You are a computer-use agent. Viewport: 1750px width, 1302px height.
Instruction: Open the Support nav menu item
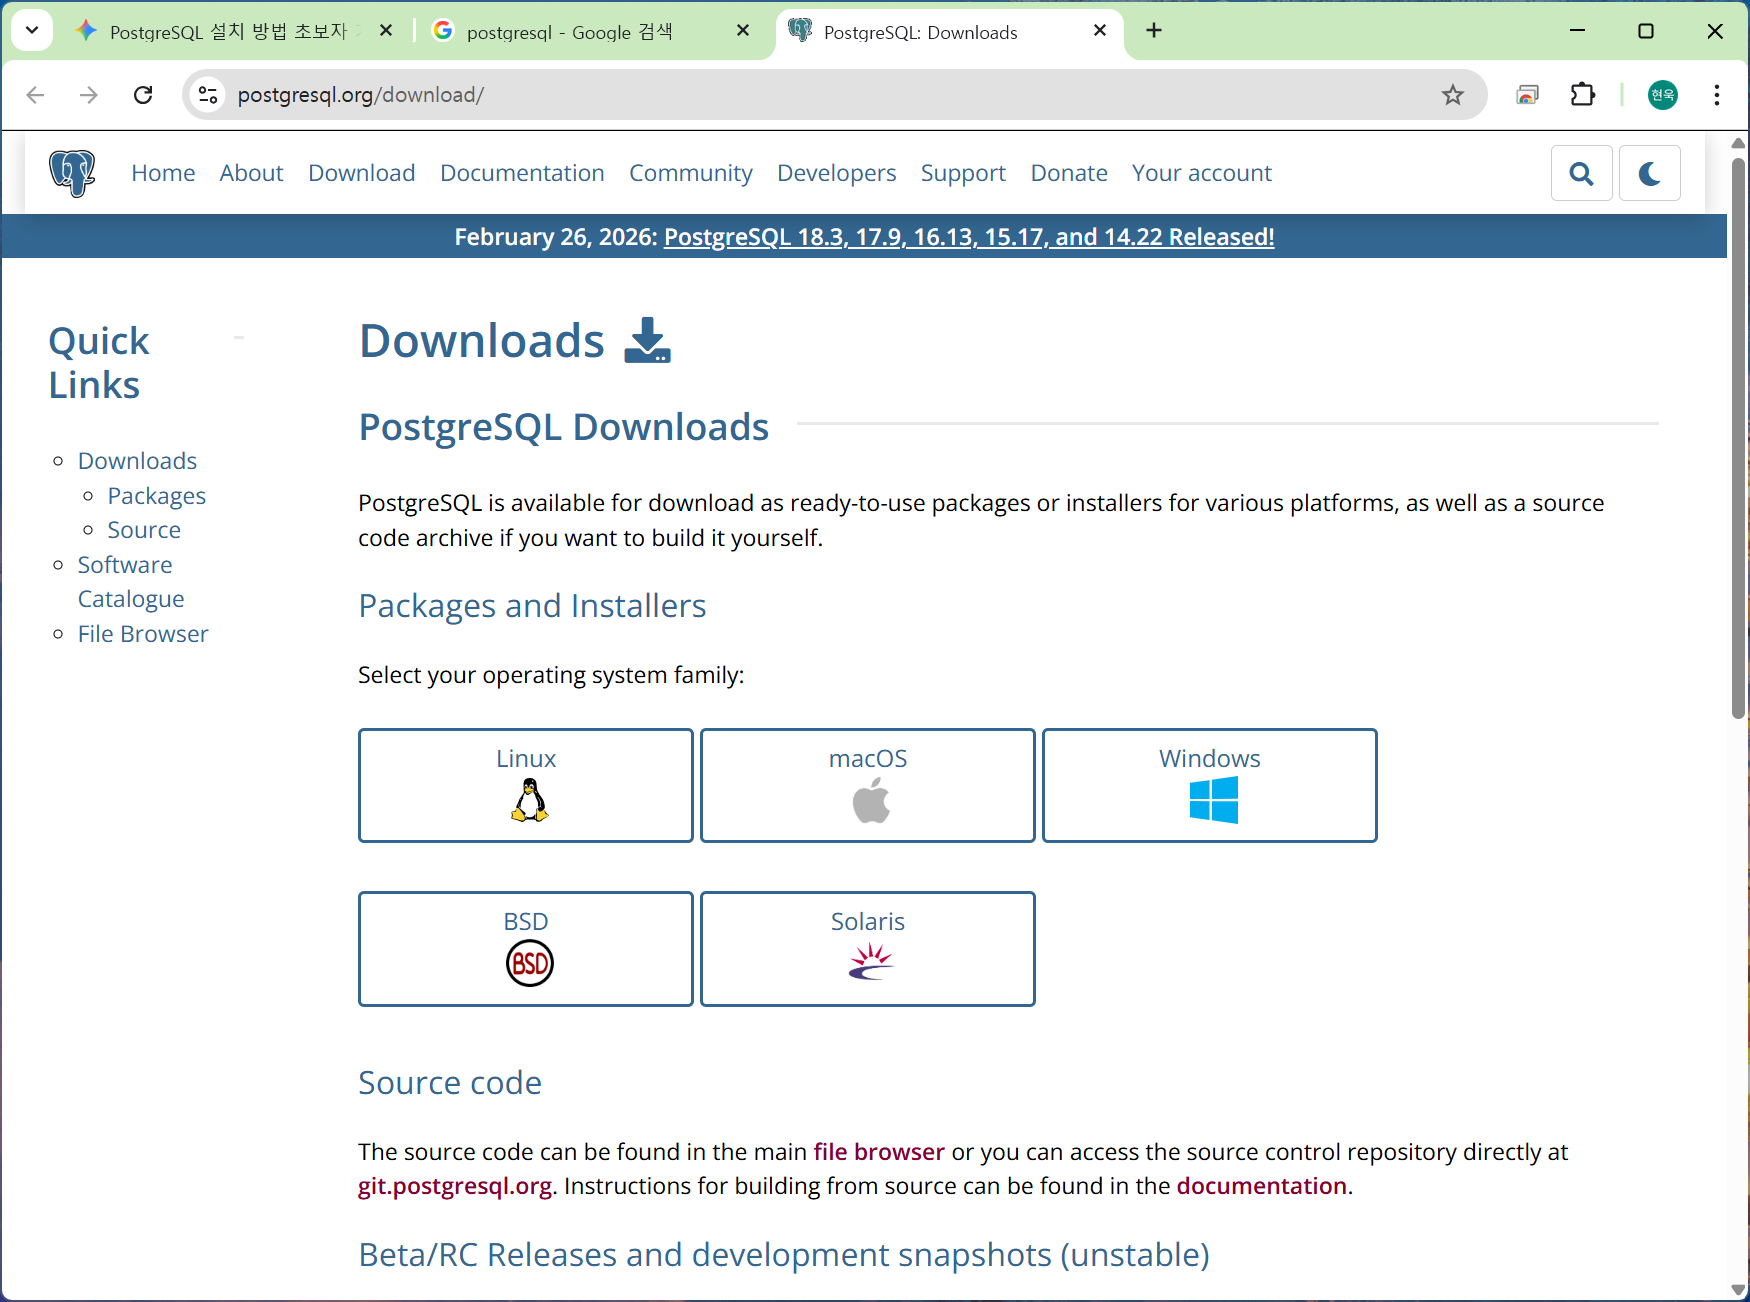[963, 173]
